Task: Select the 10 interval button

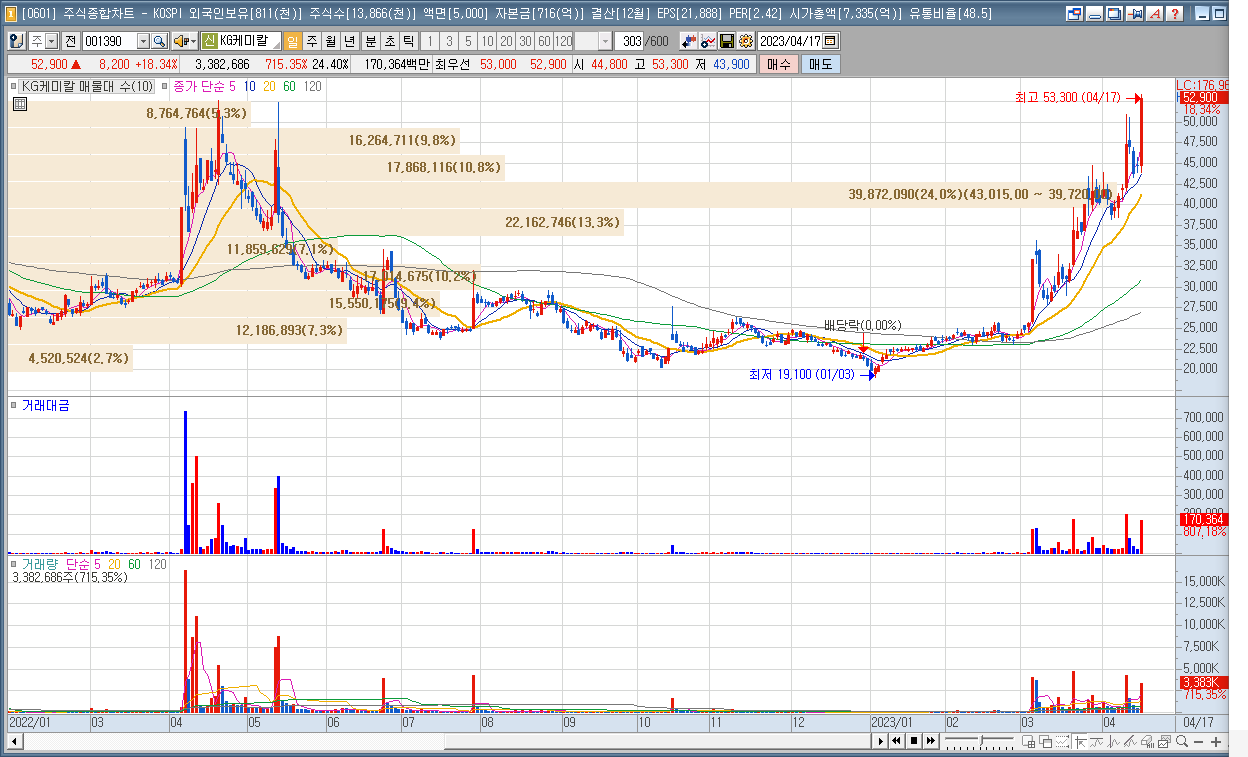Action: (487, 41)
